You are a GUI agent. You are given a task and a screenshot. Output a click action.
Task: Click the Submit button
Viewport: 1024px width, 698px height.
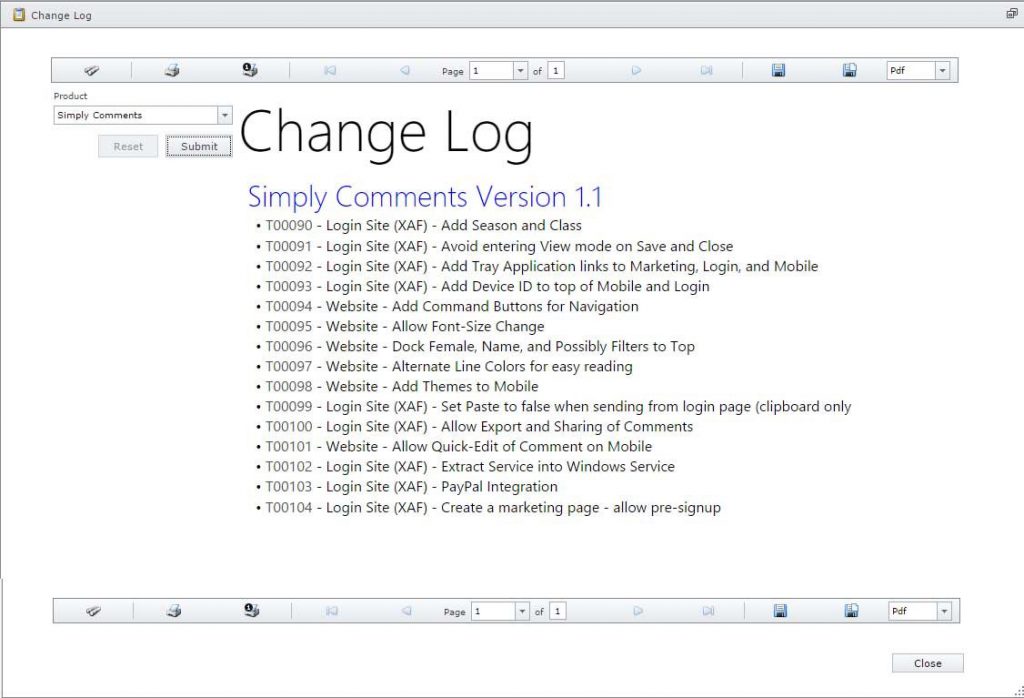click(199, 146)
